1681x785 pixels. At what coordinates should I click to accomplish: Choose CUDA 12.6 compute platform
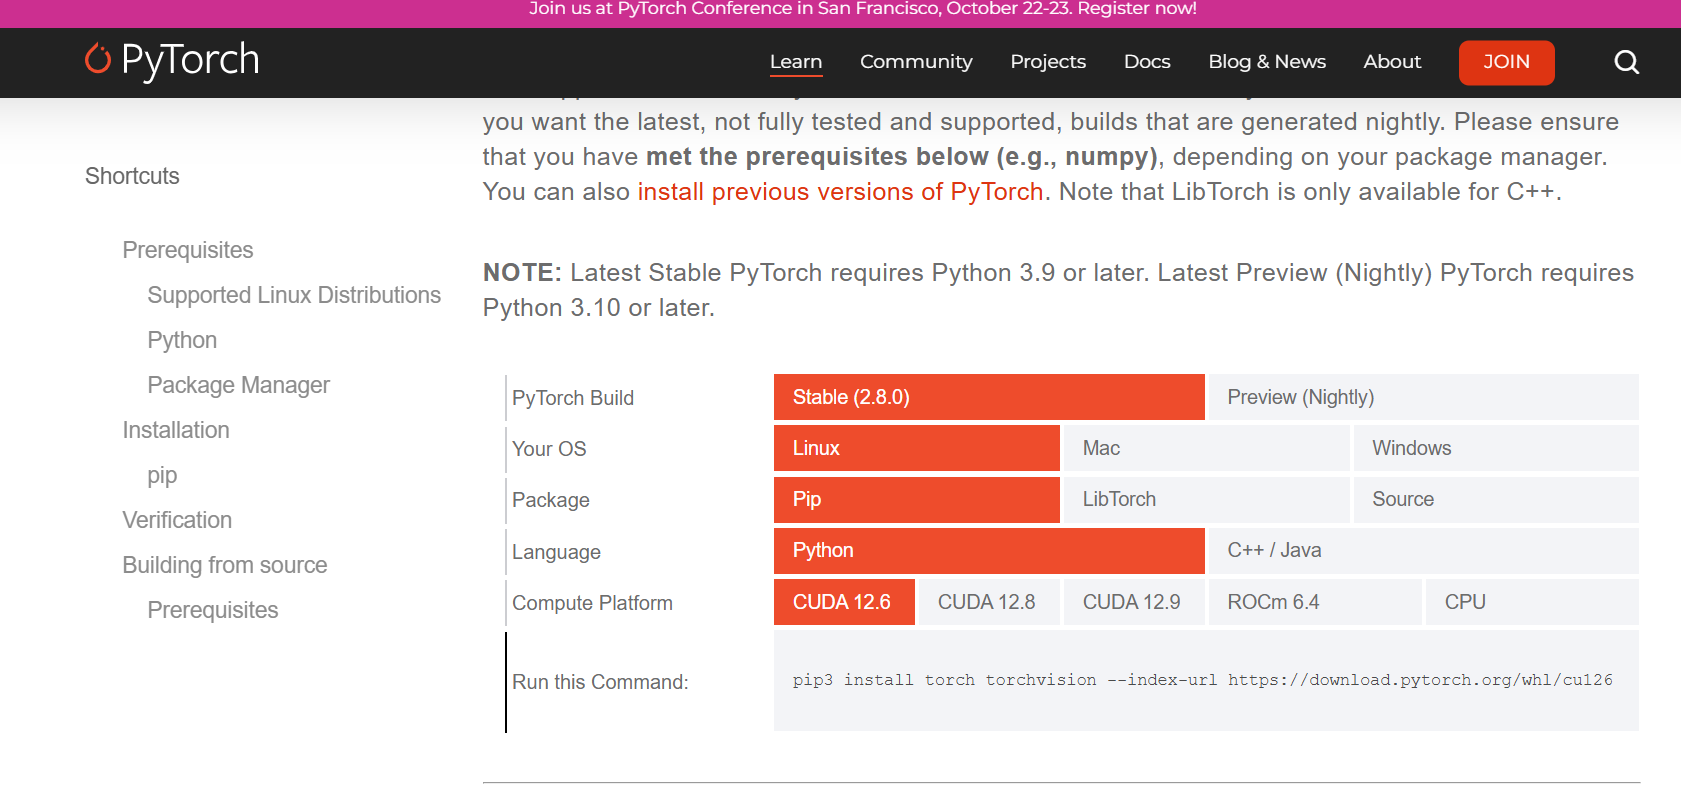click(844, 602)
